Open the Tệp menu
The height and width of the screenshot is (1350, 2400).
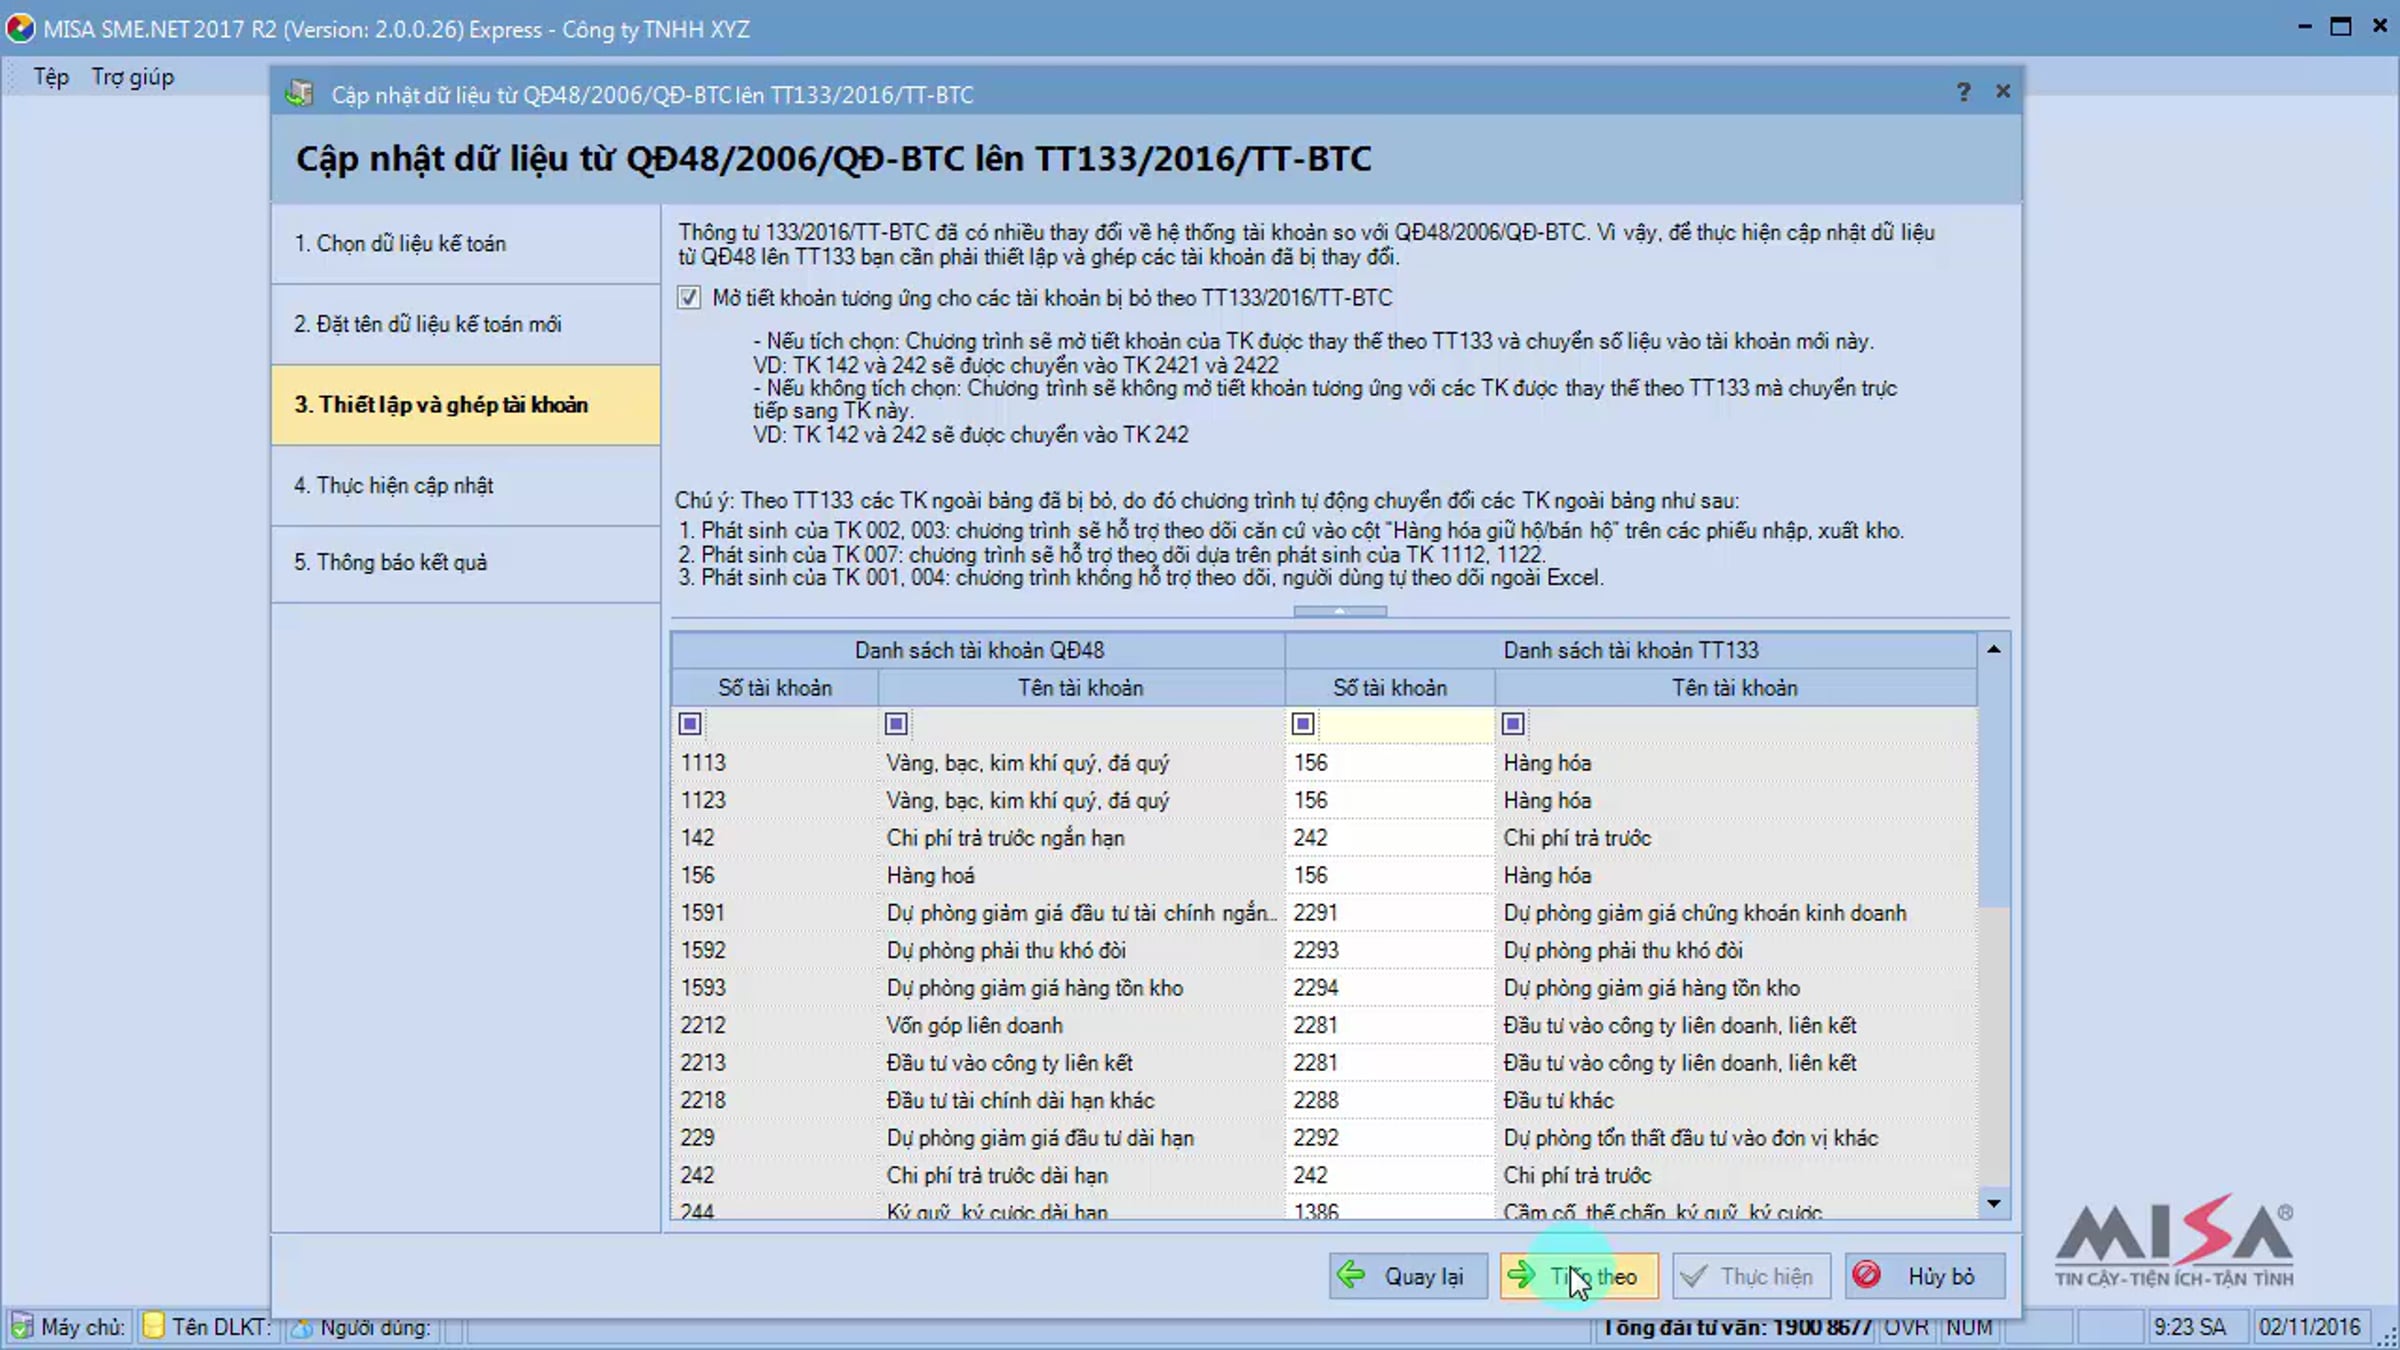tap(51, 77)
